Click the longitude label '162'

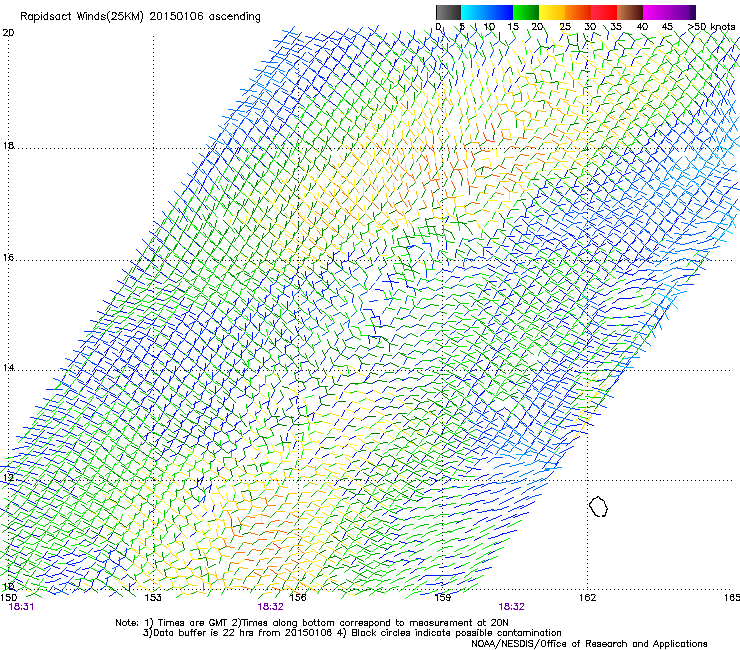[x=588, y=598]
